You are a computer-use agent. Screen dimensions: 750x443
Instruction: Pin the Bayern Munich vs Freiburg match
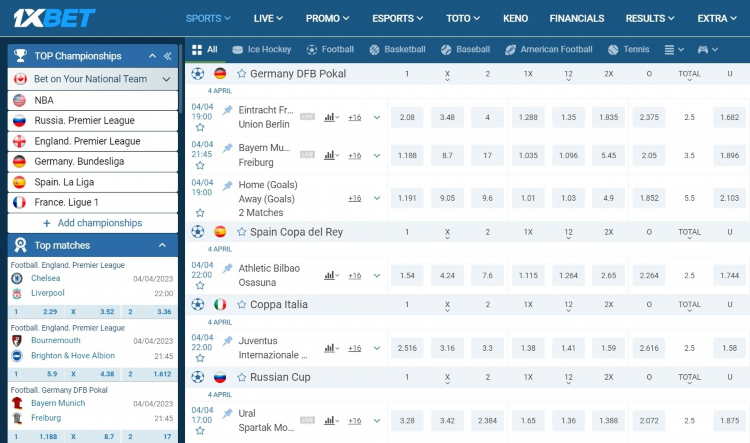pos(228,148)
